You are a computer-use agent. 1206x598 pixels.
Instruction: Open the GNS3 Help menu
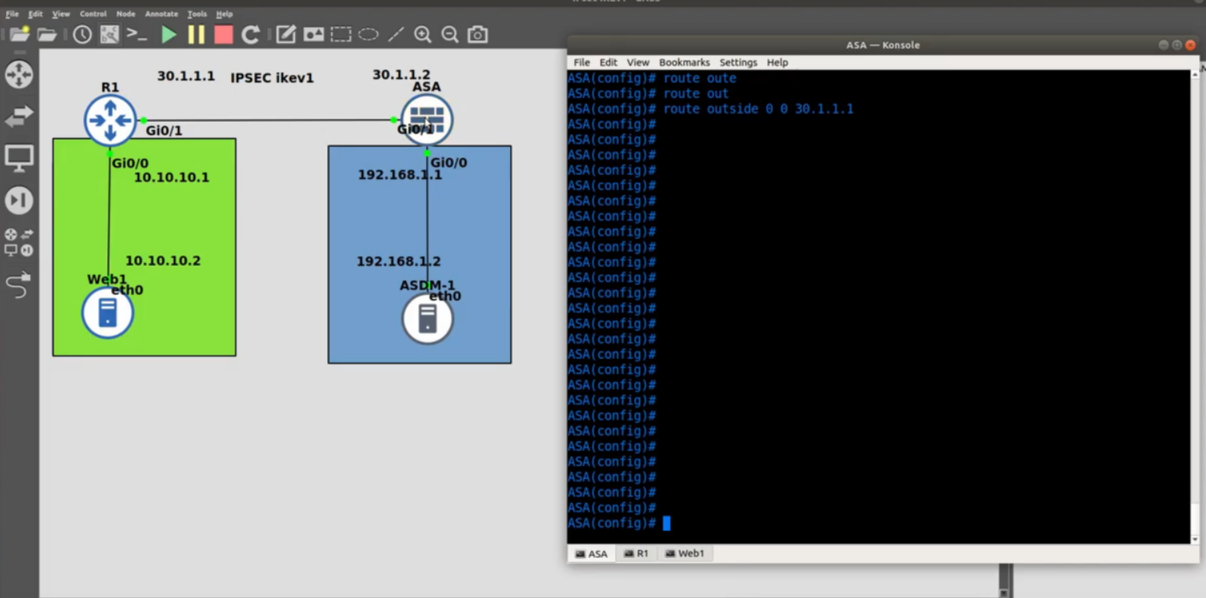224,14
